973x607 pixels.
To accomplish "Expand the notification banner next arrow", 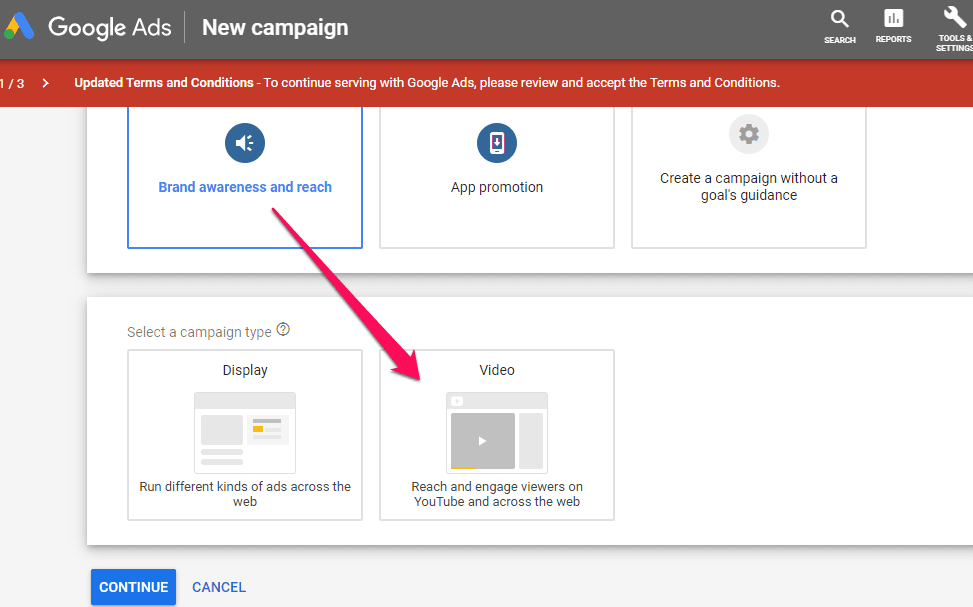I will (45, 83).
